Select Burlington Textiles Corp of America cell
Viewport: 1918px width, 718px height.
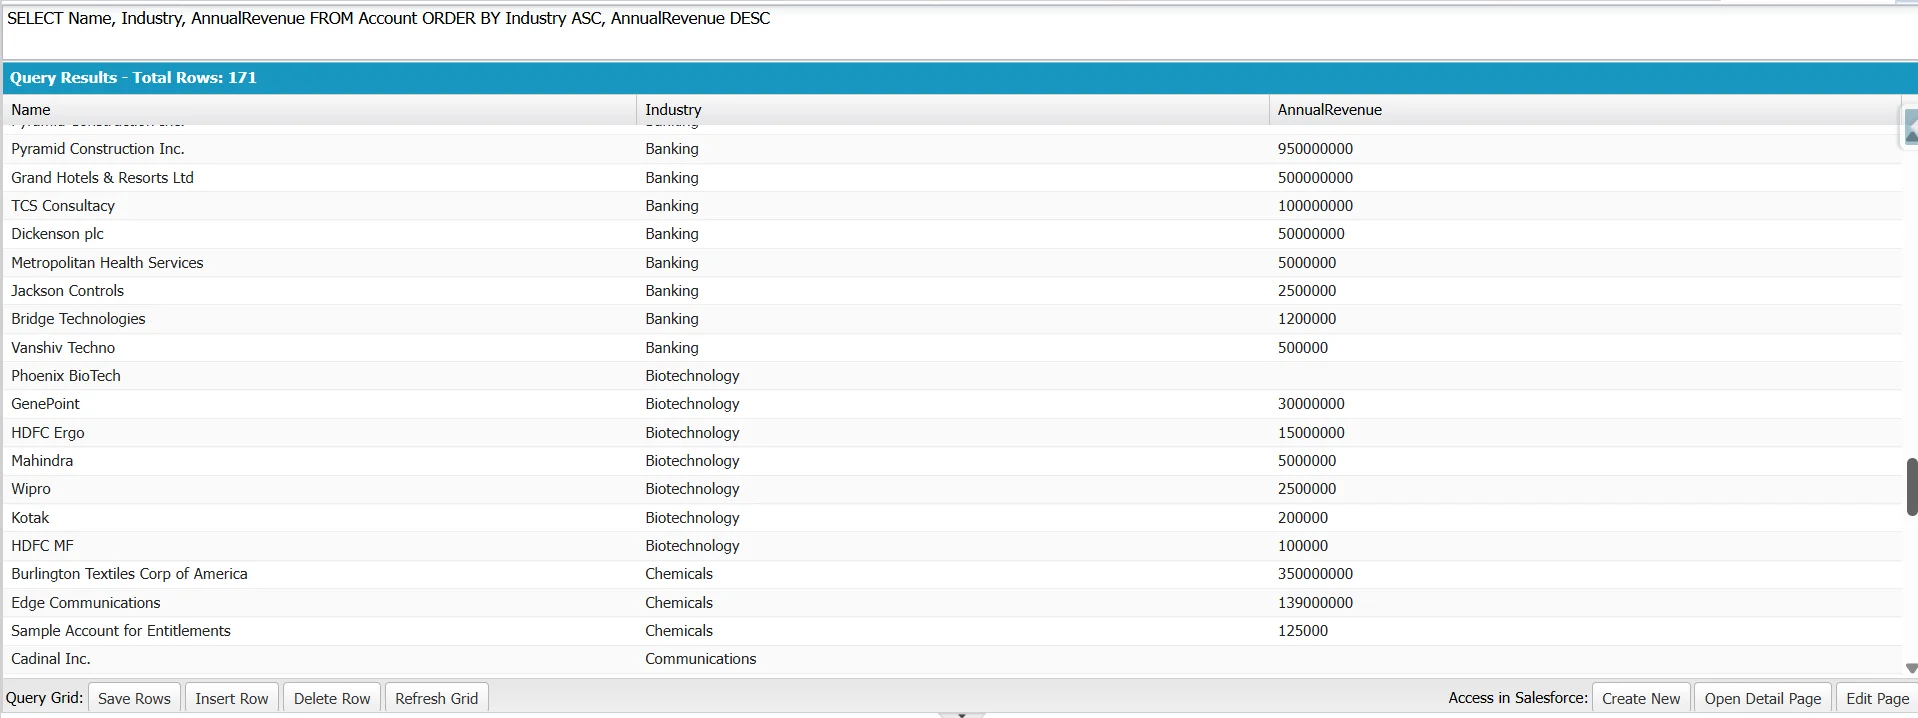(319, 574)
